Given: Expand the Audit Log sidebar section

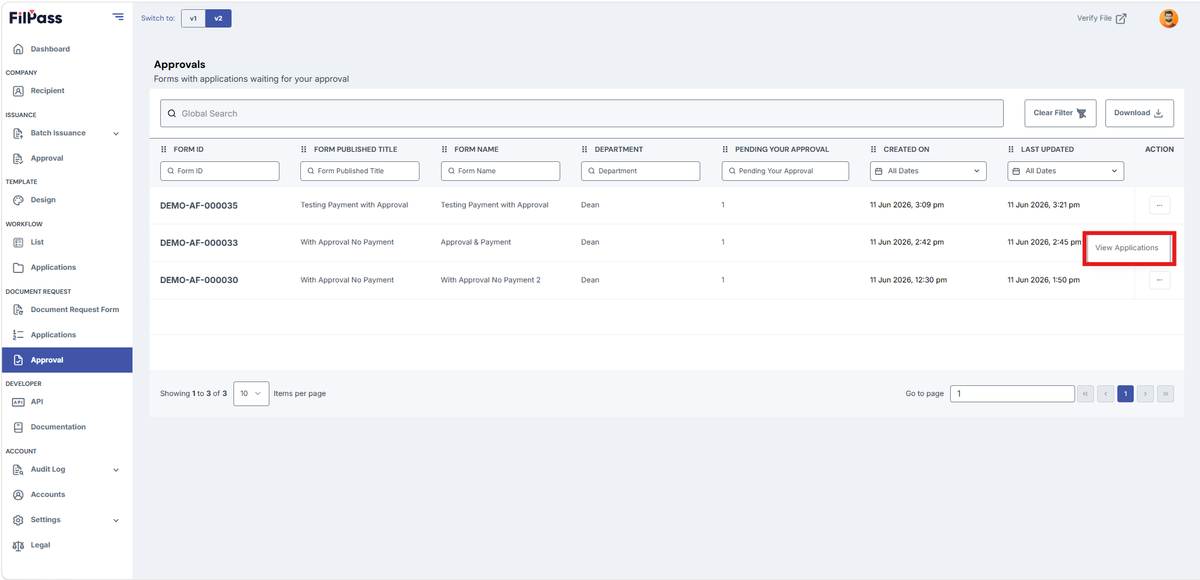Looking at the screenshot, I should pos(116,469).
